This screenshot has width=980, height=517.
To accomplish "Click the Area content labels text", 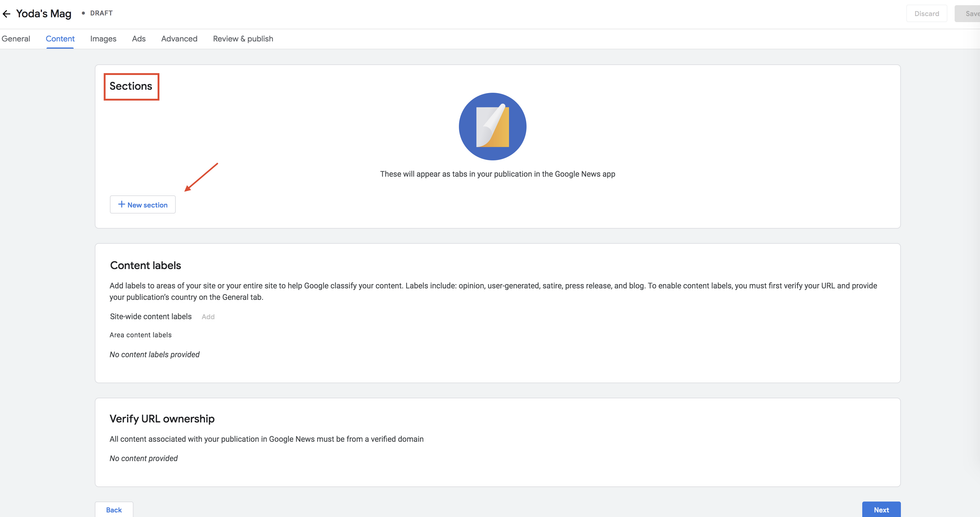I will [141, 335].
